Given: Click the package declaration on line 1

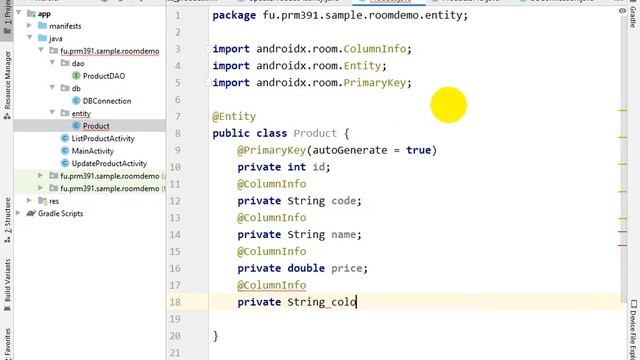Looking at the screenshot, I should (x=340, y=16).
